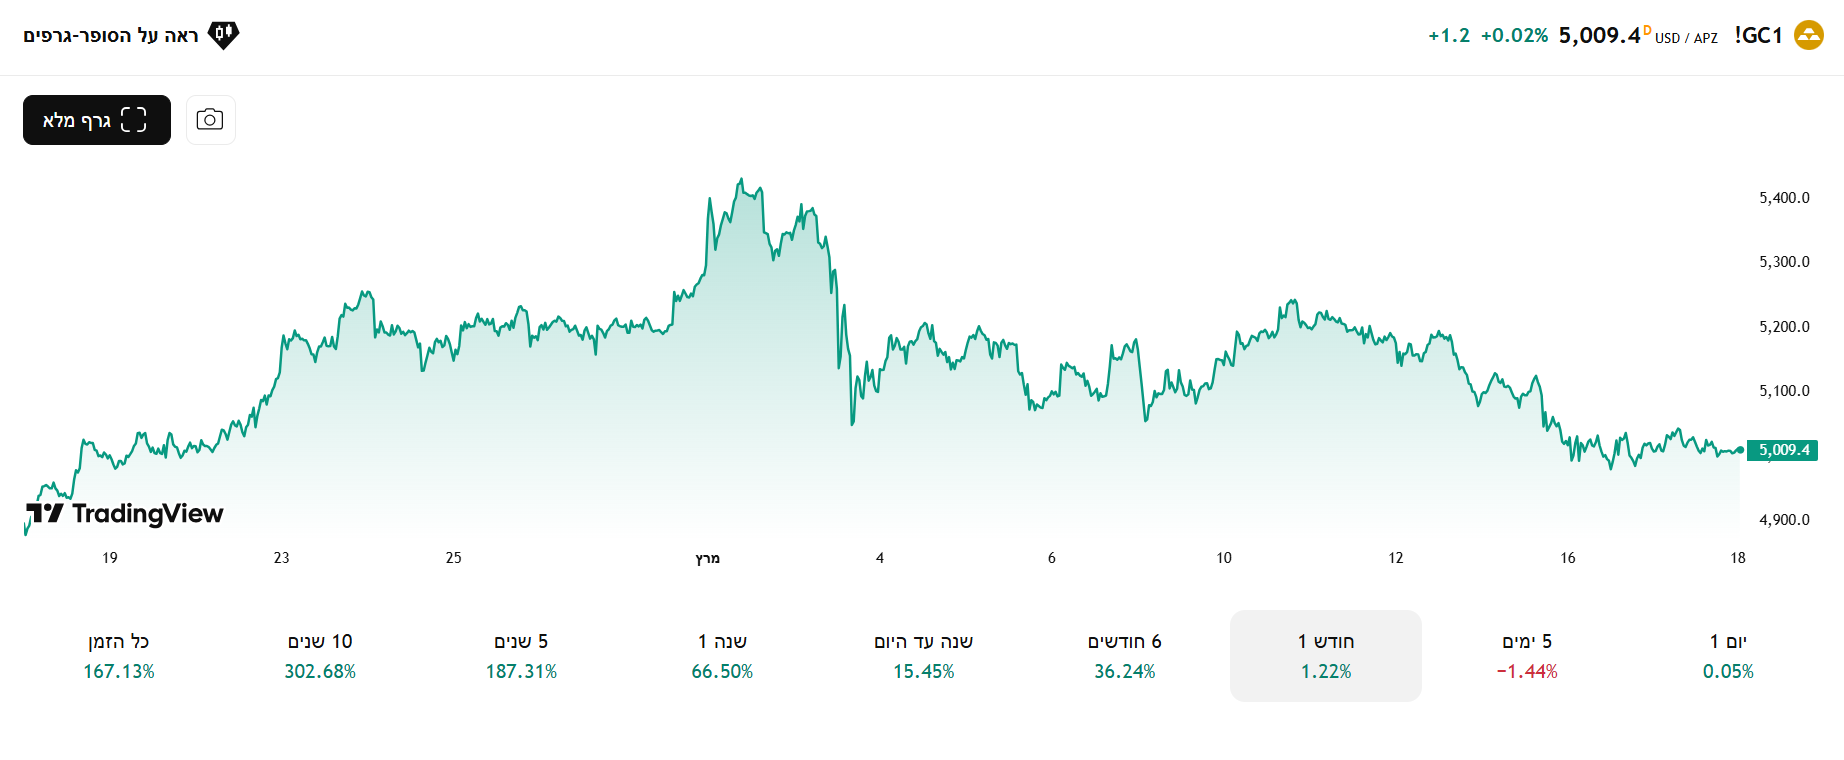Click the supercharts candlestick icon
This screenshot has height=760, width=1844.
click(223, 35)
